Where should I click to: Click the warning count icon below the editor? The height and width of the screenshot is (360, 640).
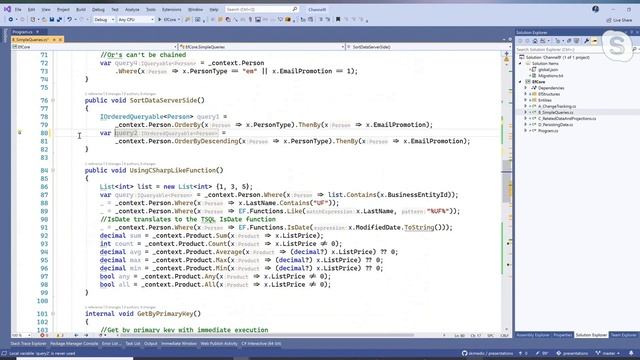click(58, 335)
